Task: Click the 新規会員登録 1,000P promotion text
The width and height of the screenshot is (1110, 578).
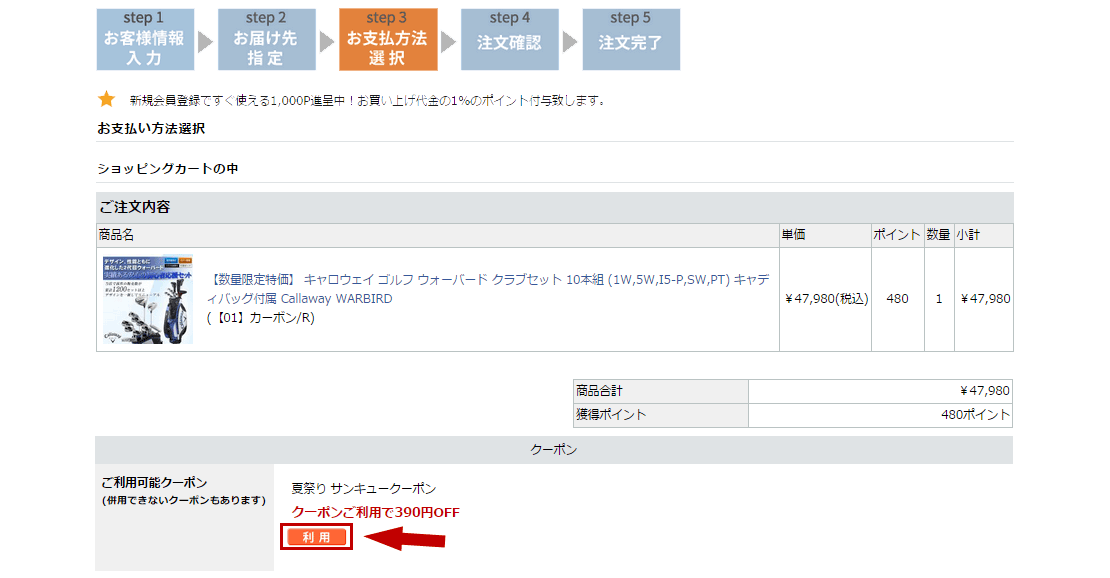Action: (369, 101)
